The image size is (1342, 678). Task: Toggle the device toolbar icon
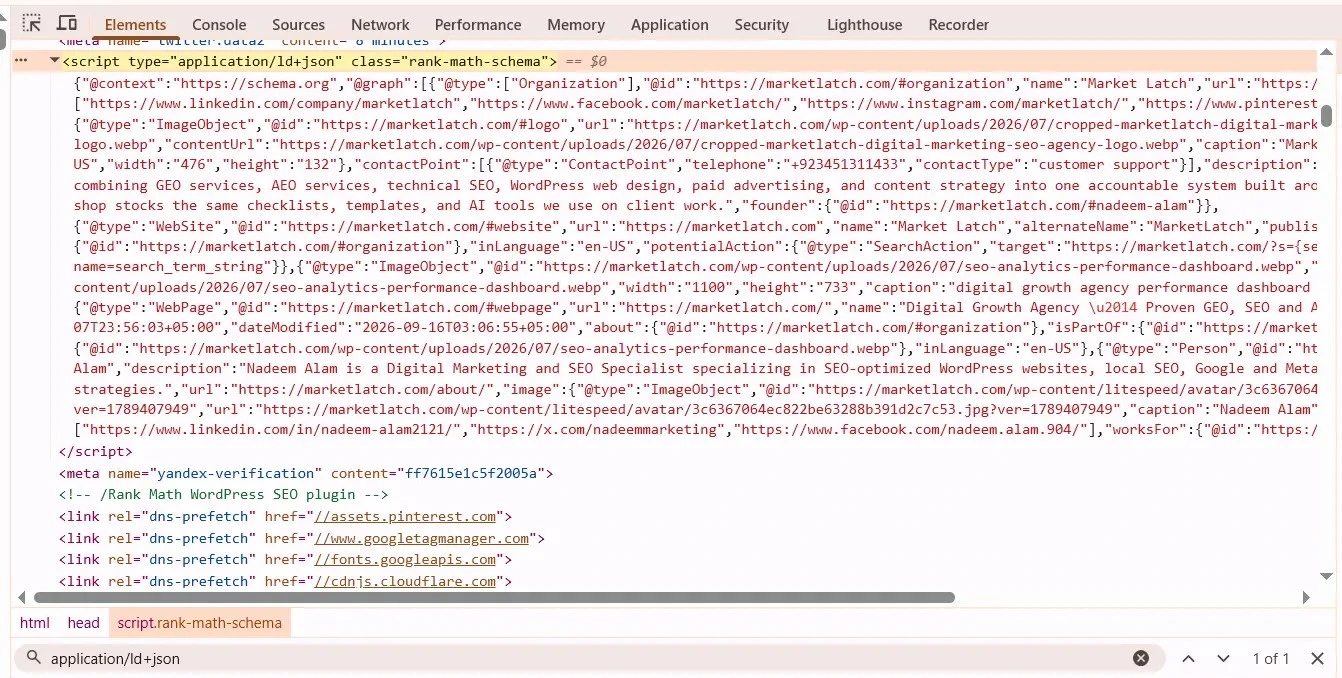[x=67, y=23]
